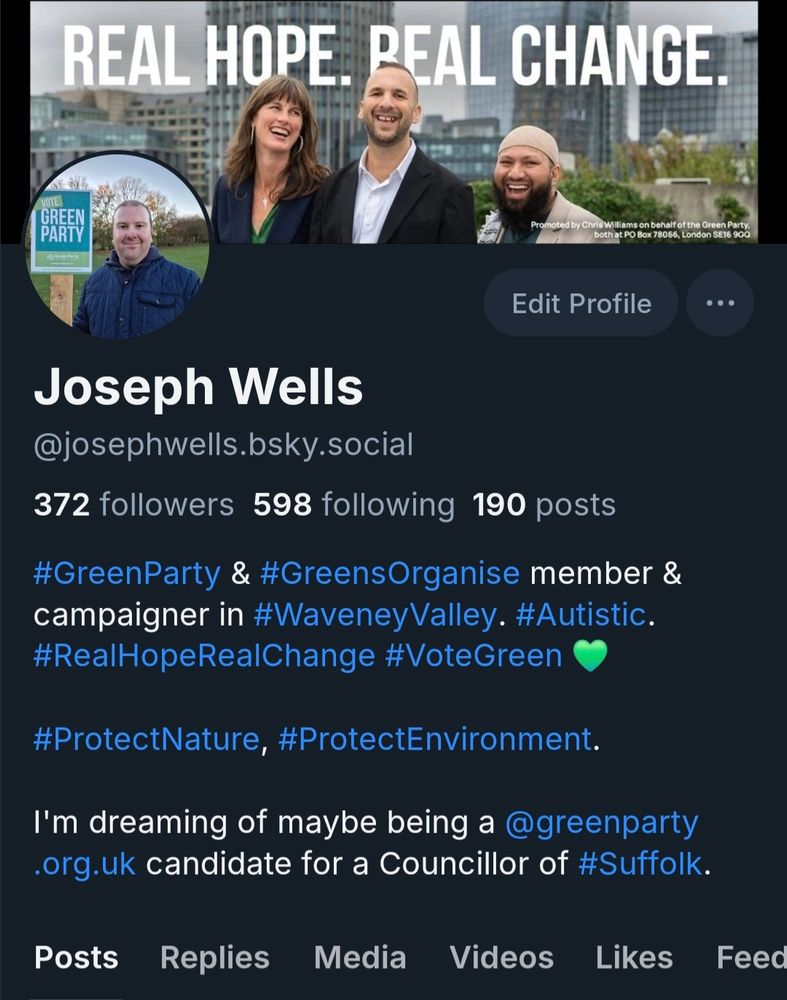
Task: Open the 598 following list
Action: click(354, 504)
